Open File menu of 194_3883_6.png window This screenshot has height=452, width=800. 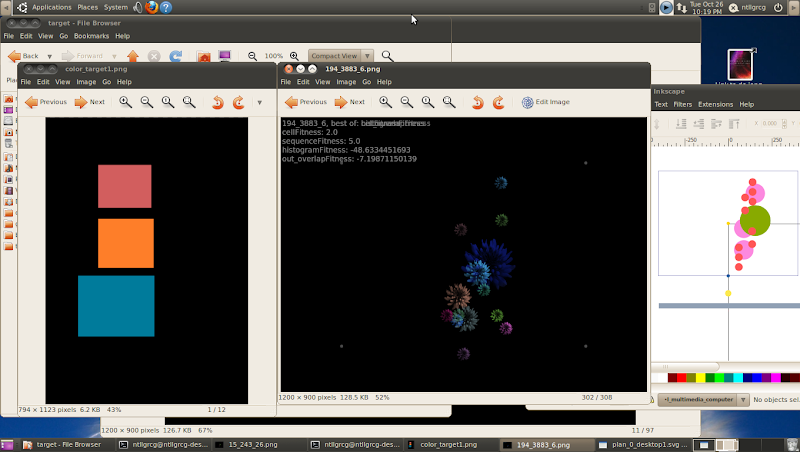(286, 82)
